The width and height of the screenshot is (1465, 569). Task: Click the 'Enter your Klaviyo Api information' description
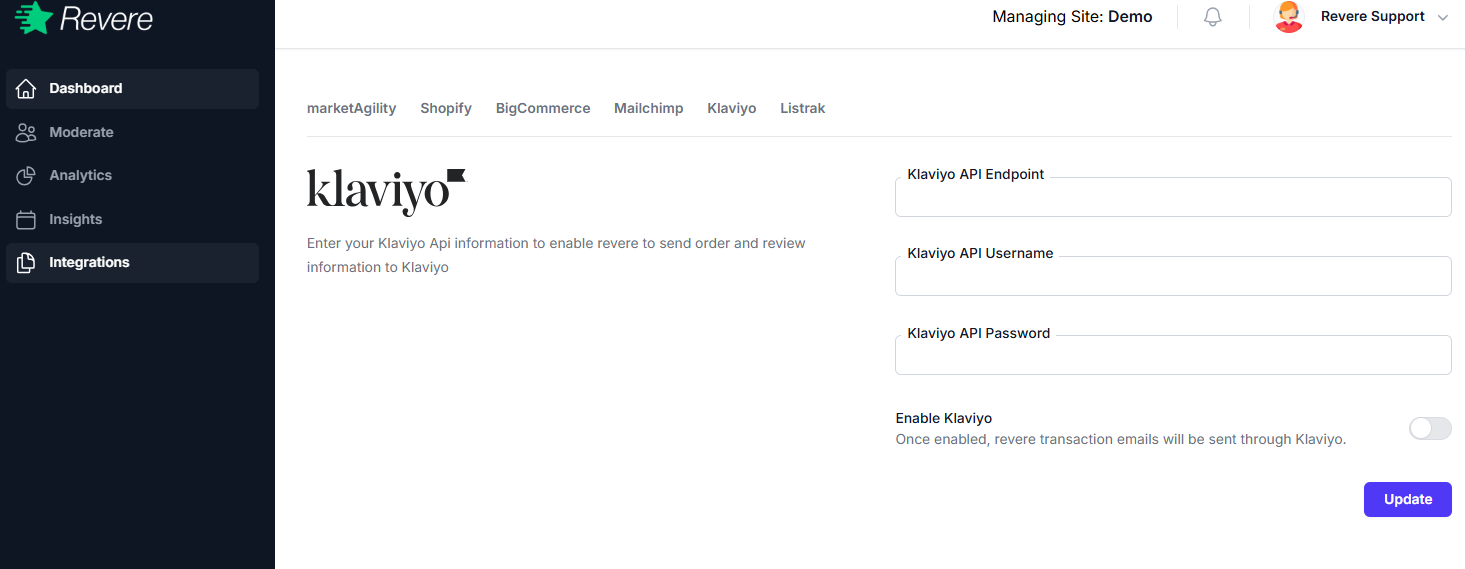coord(556,255)
